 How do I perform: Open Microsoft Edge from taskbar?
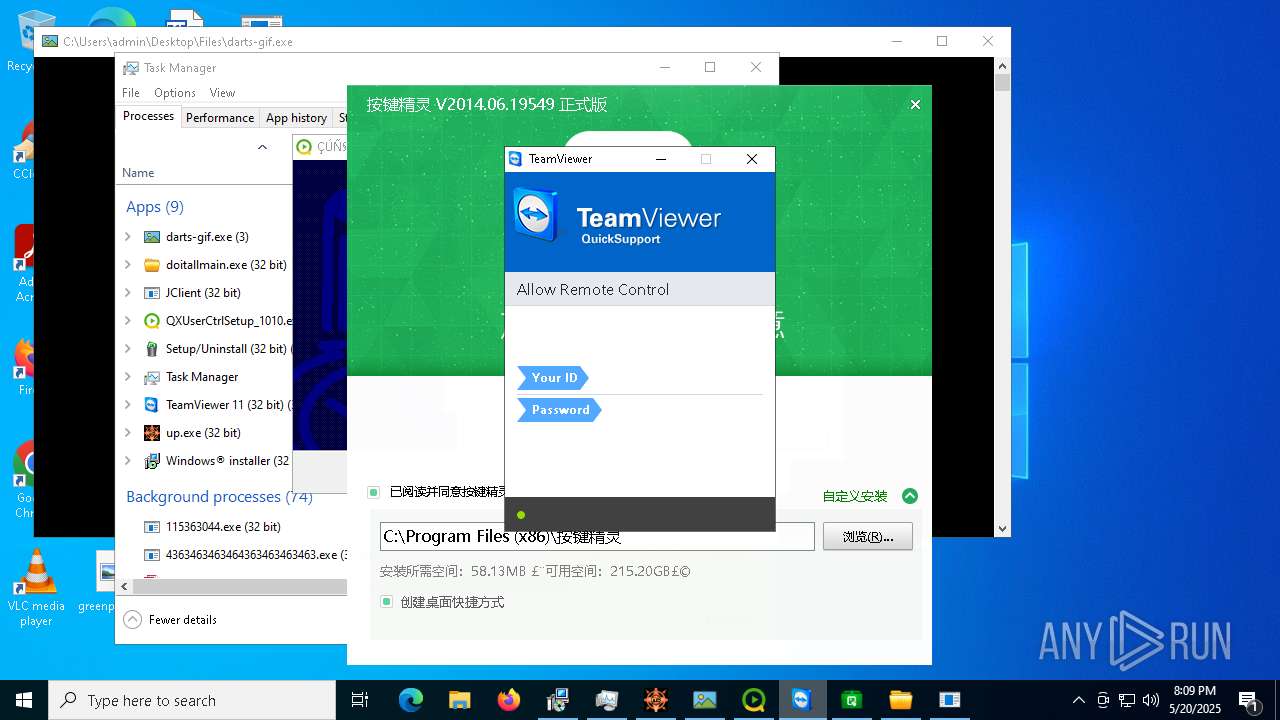coord(411,700)
